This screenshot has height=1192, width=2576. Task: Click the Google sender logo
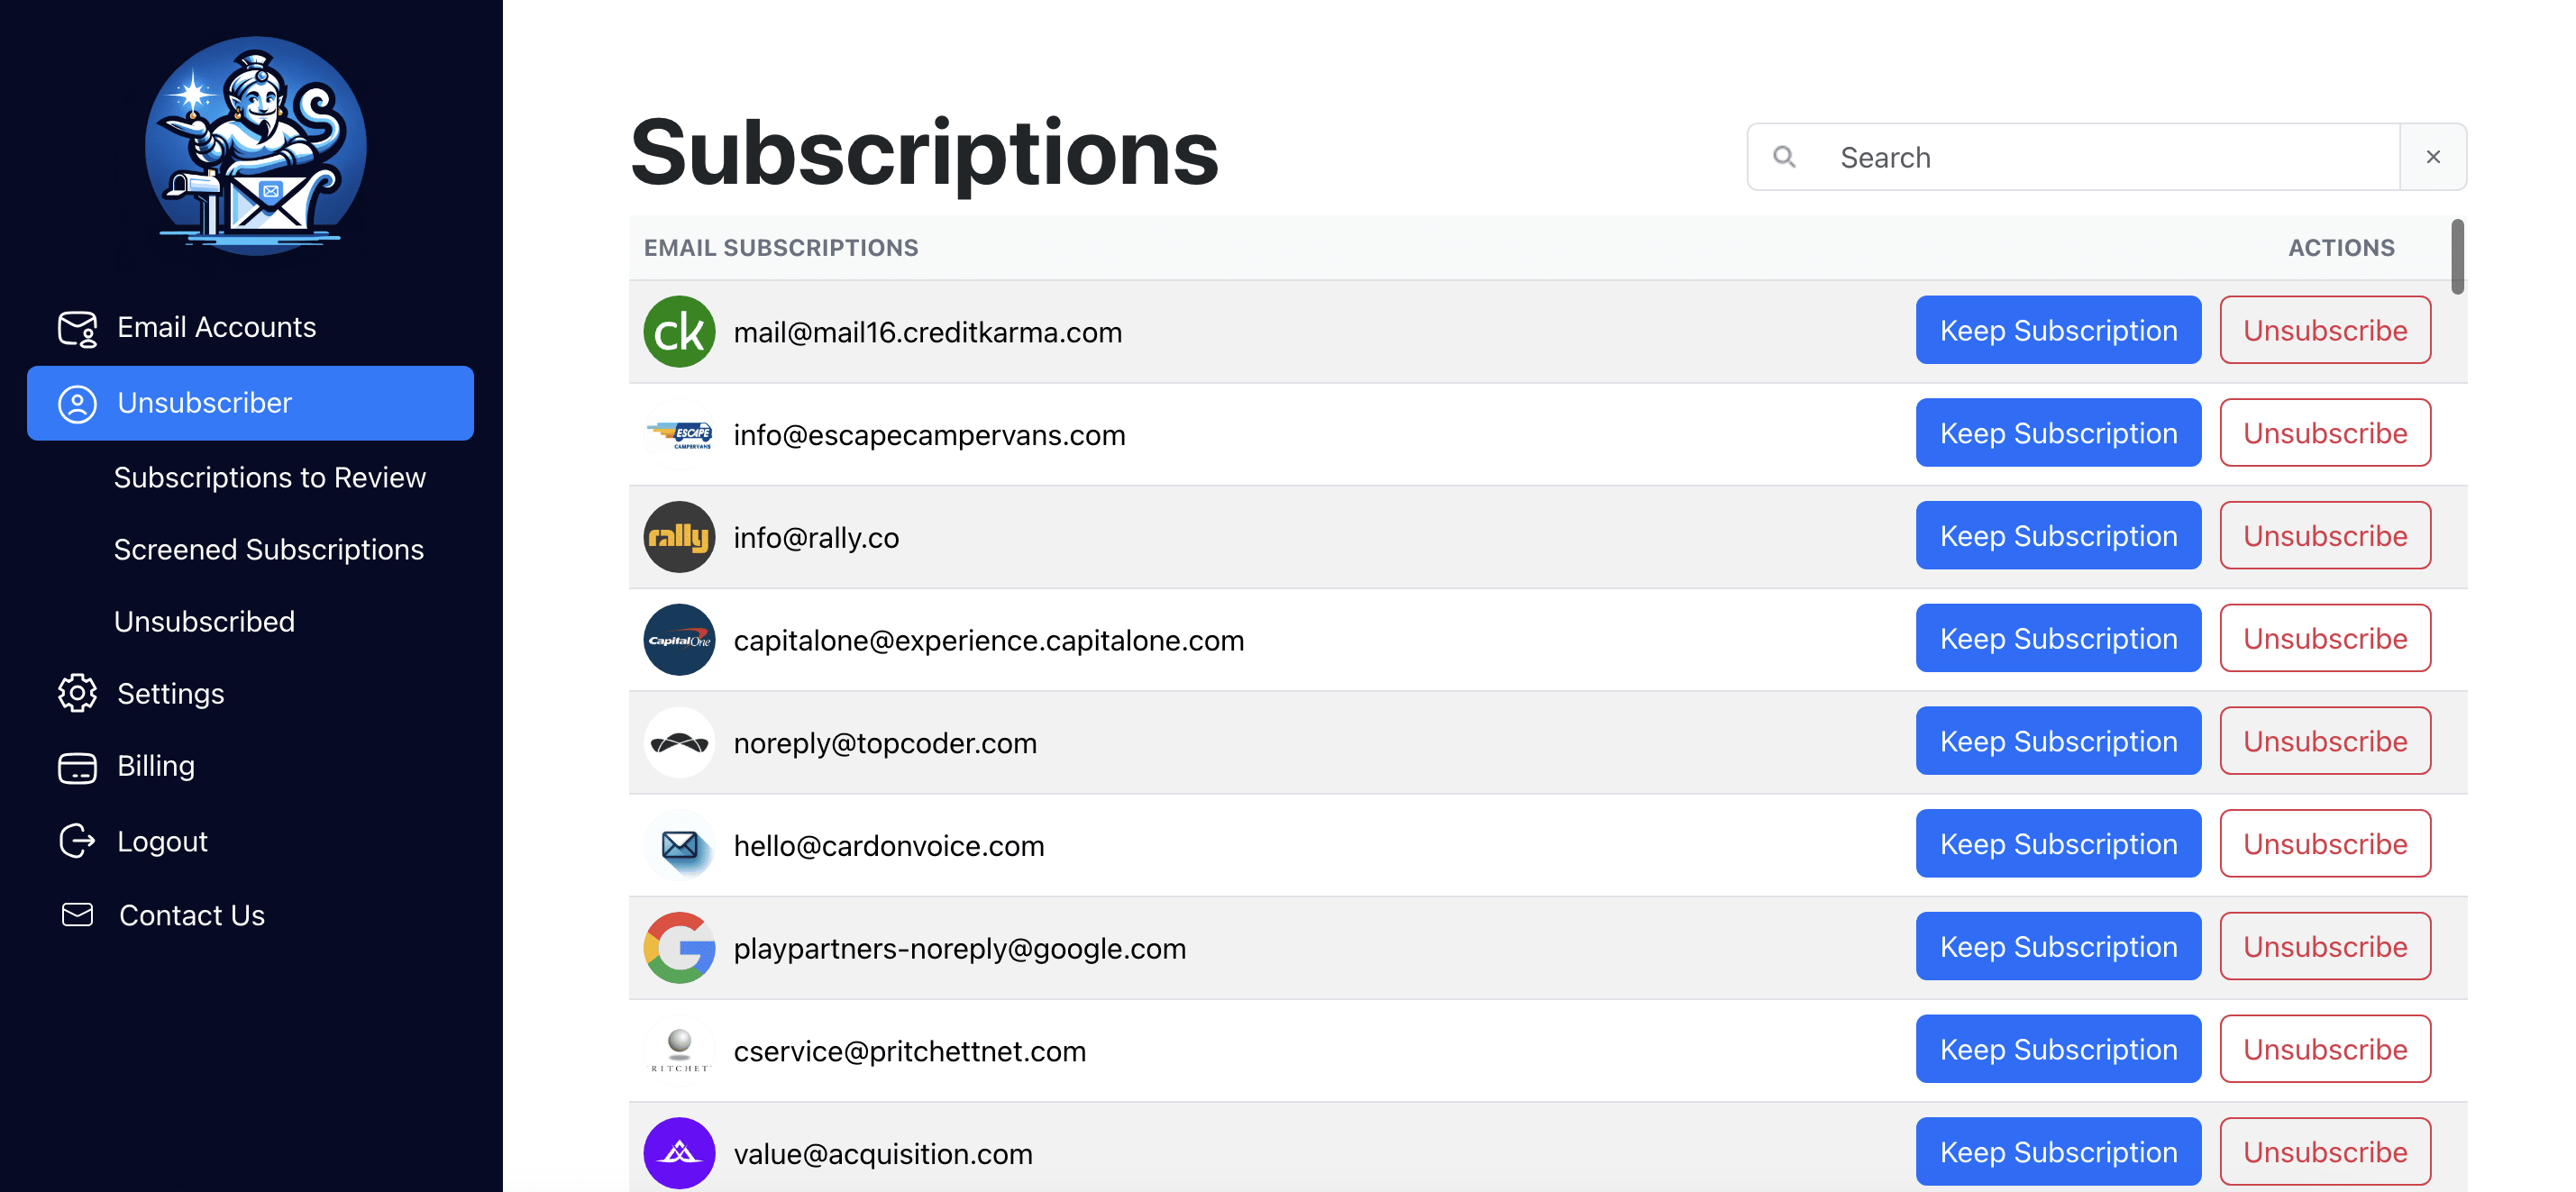point(679,948)
